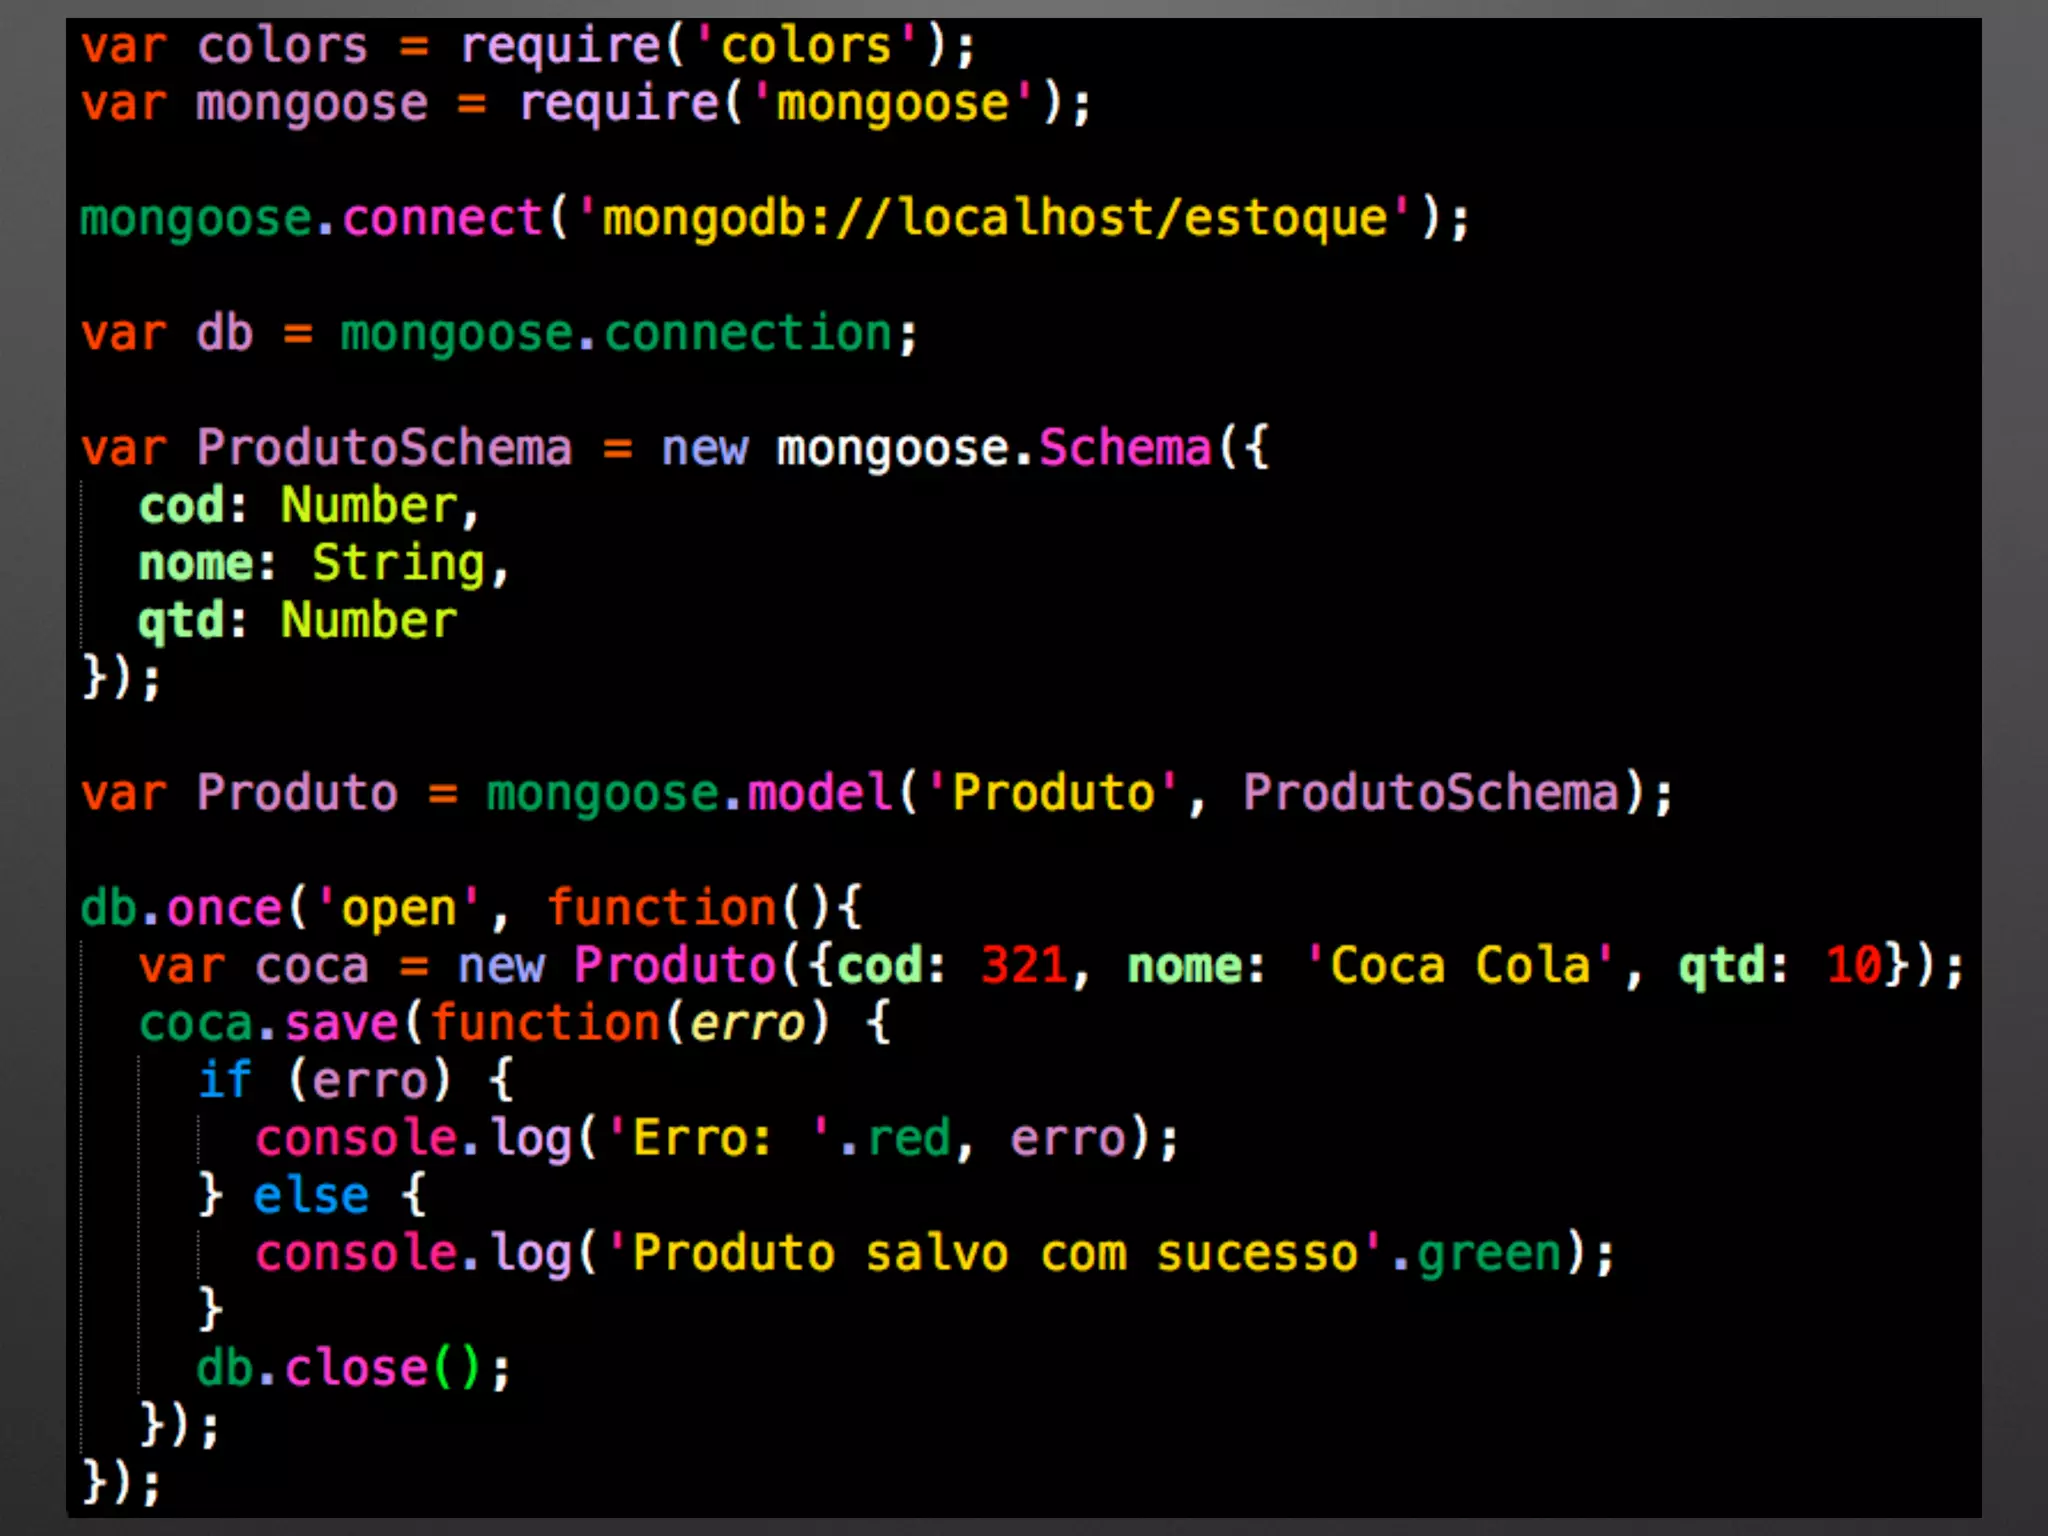Click the 'open' event string in db.once
The width and height of the screenshot is (2048, 1536).
pyautogui.click(x=398, y=908)
